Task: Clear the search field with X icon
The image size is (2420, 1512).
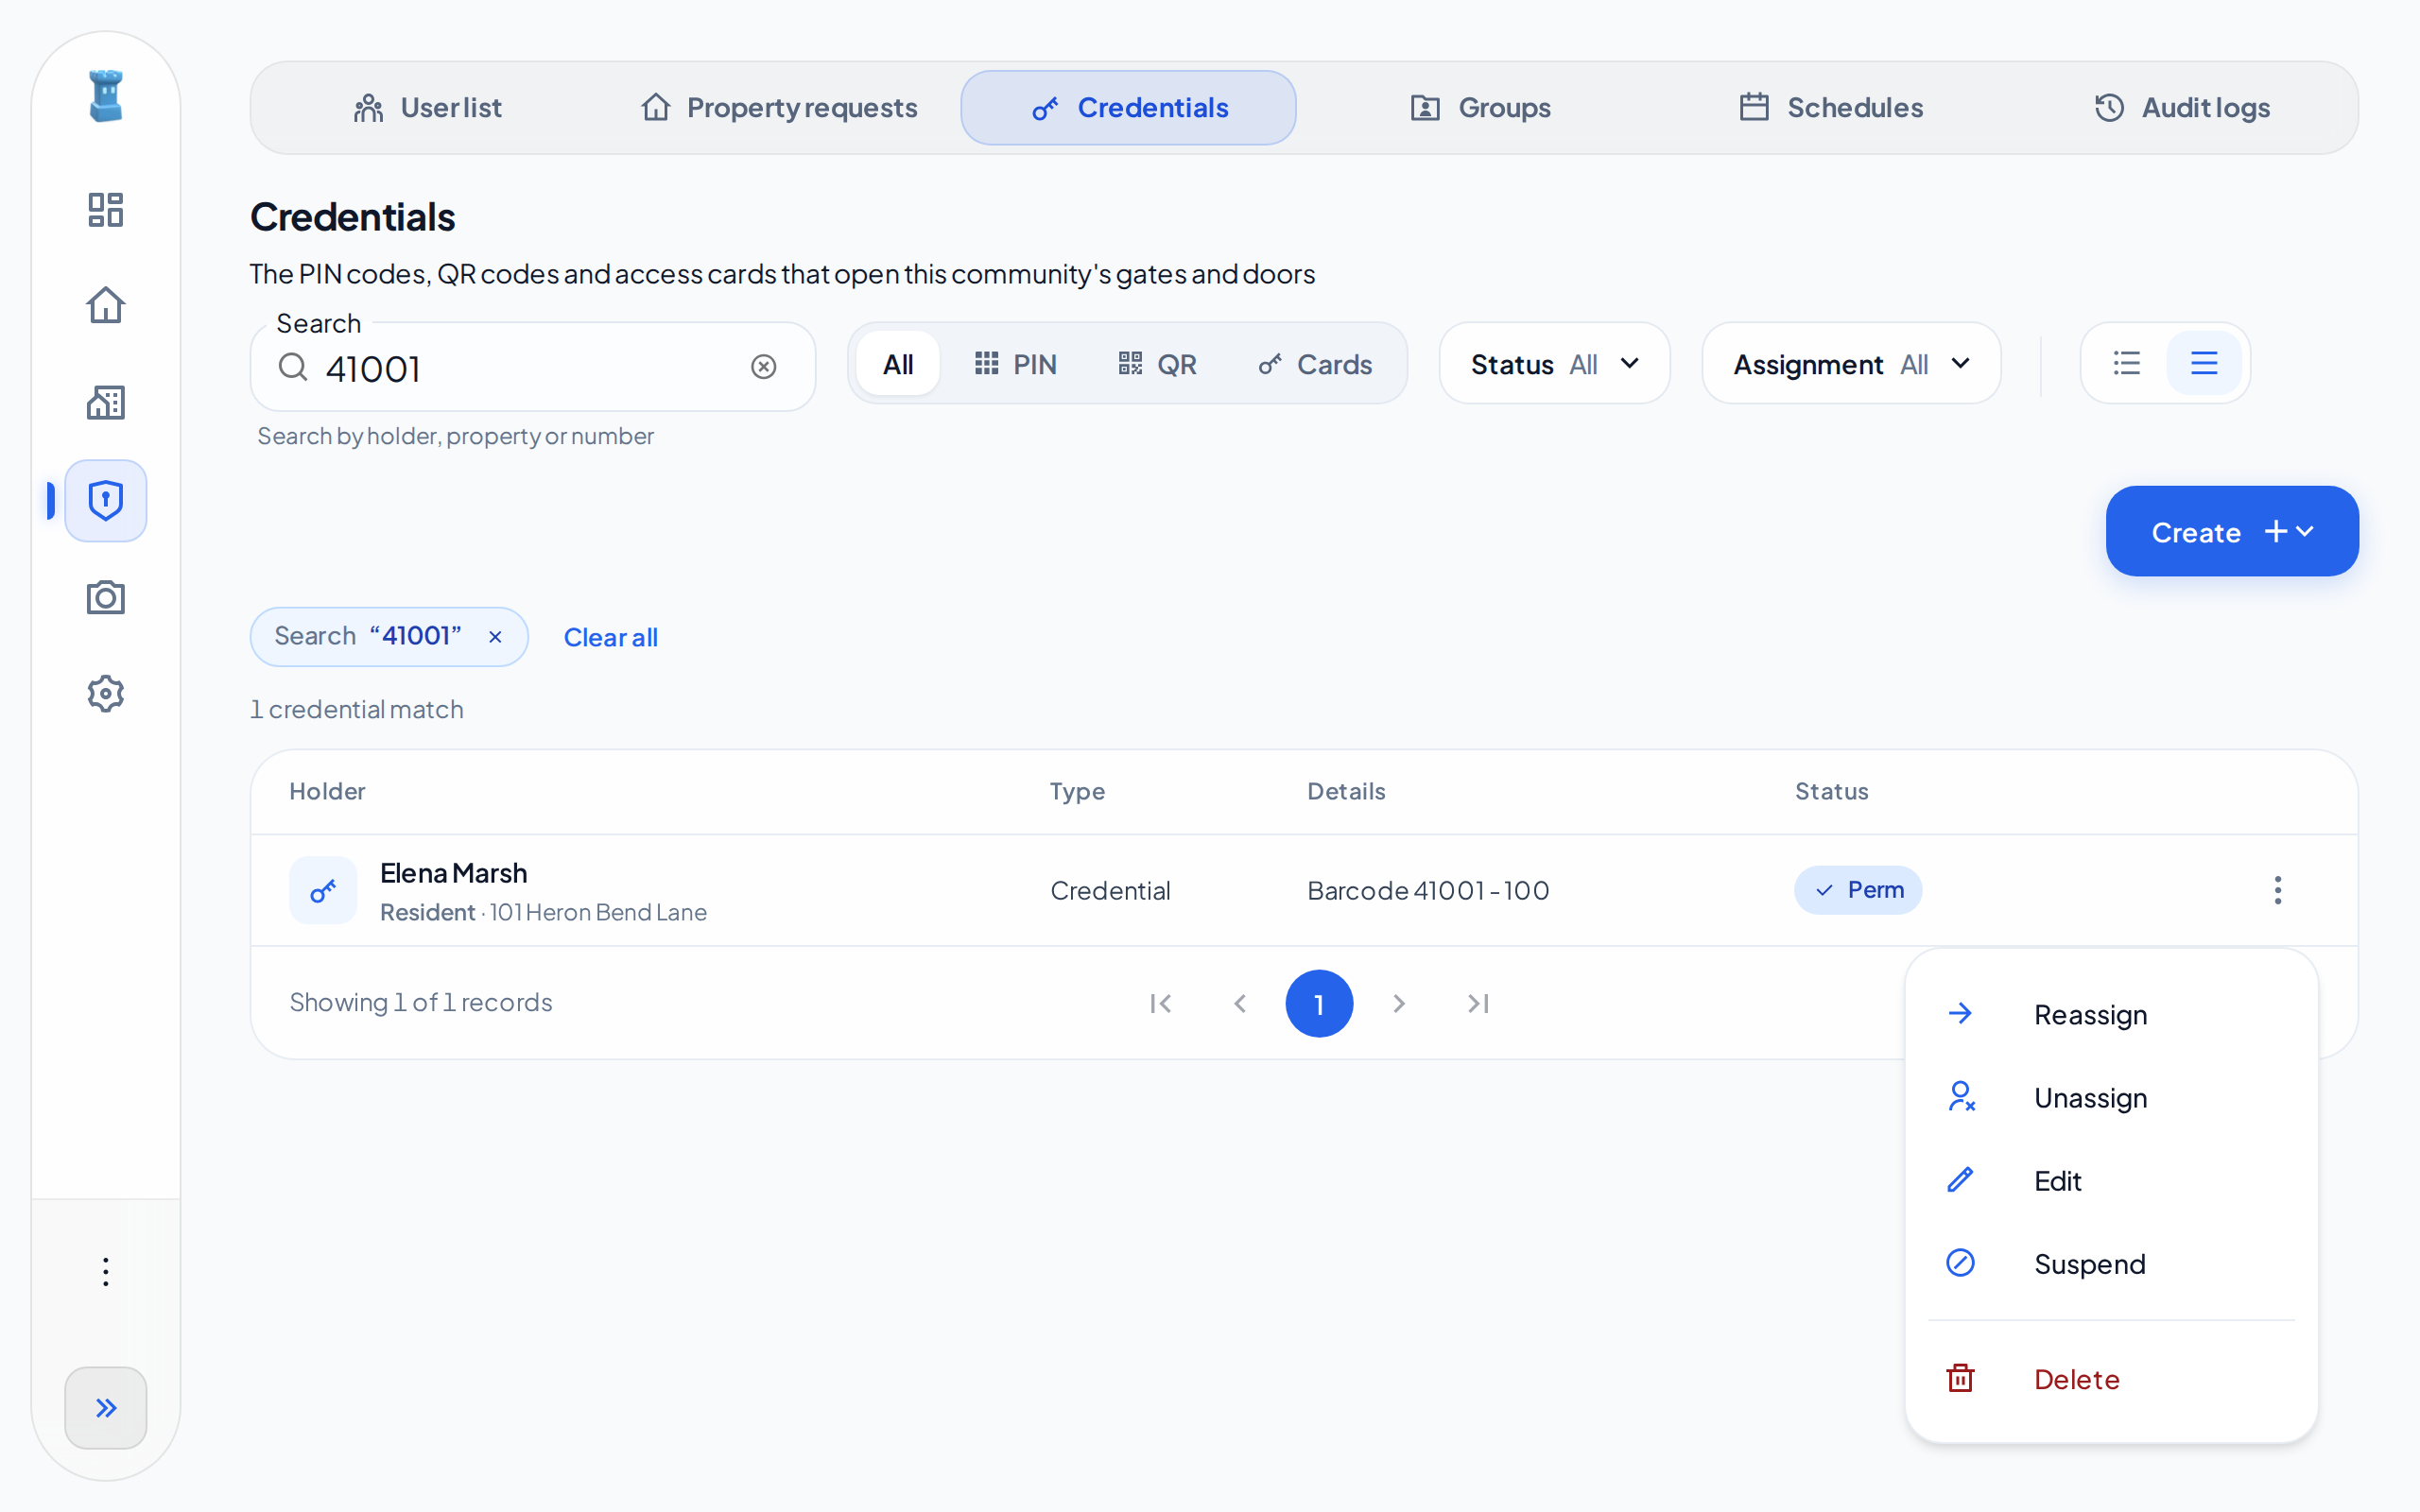Action: coord(763,367)
